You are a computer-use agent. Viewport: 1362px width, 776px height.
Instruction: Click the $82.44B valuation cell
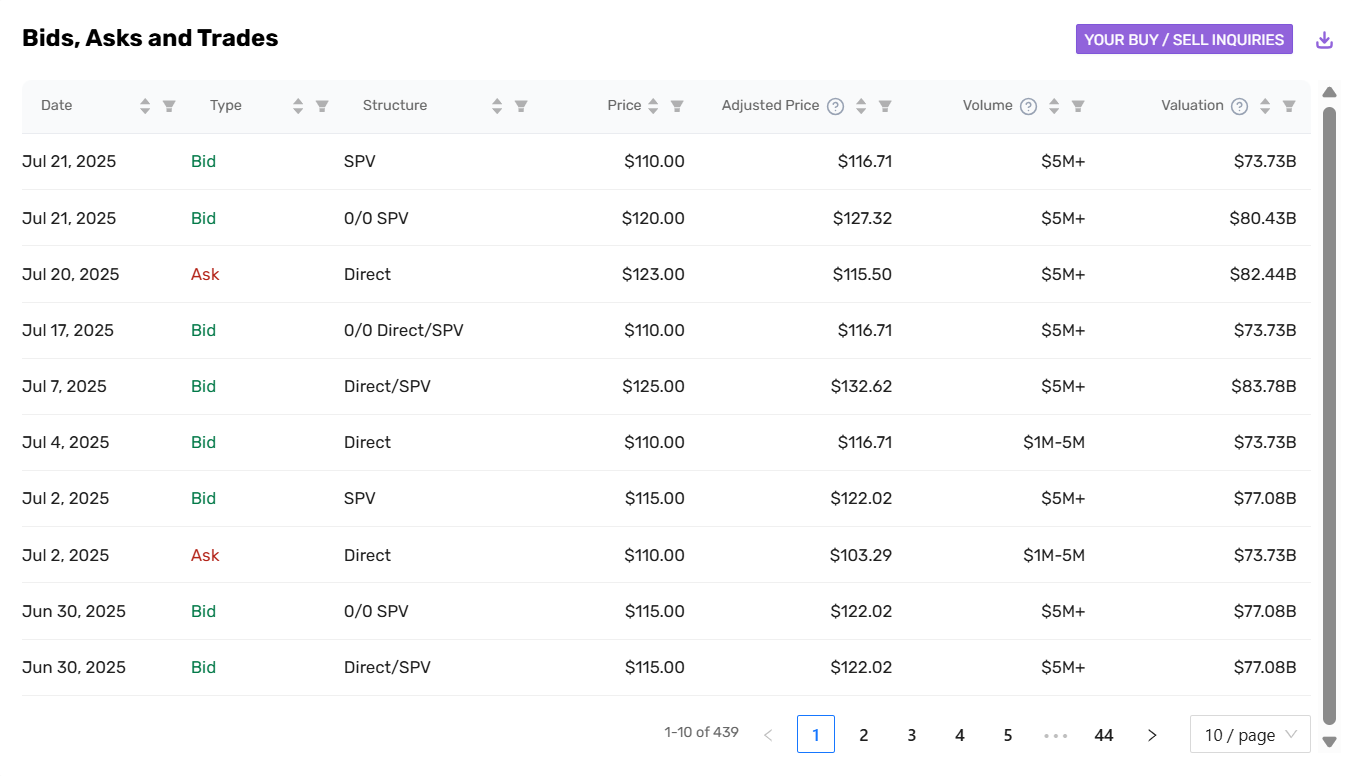pos(1263,274)
